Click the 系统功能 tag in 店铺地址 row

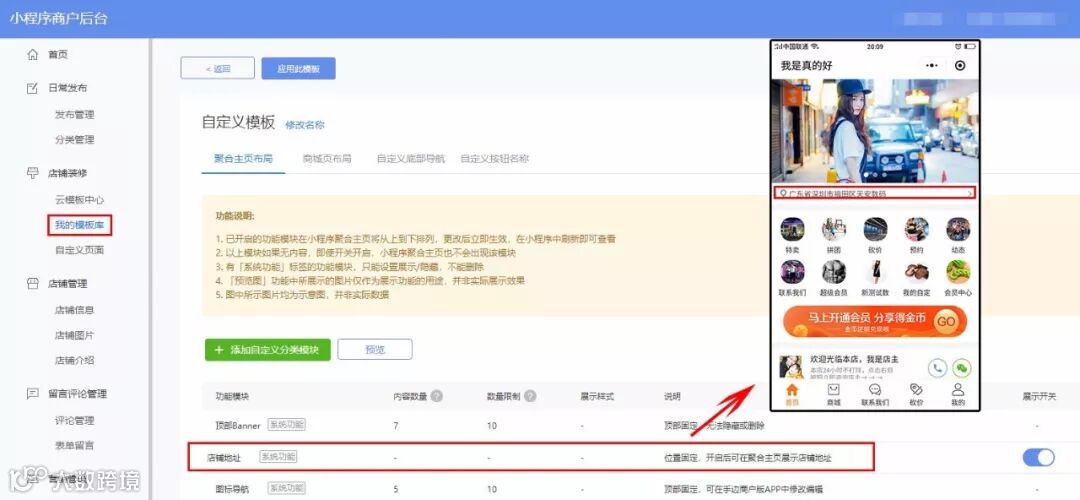pyautogui.click(x=279, y=457)
